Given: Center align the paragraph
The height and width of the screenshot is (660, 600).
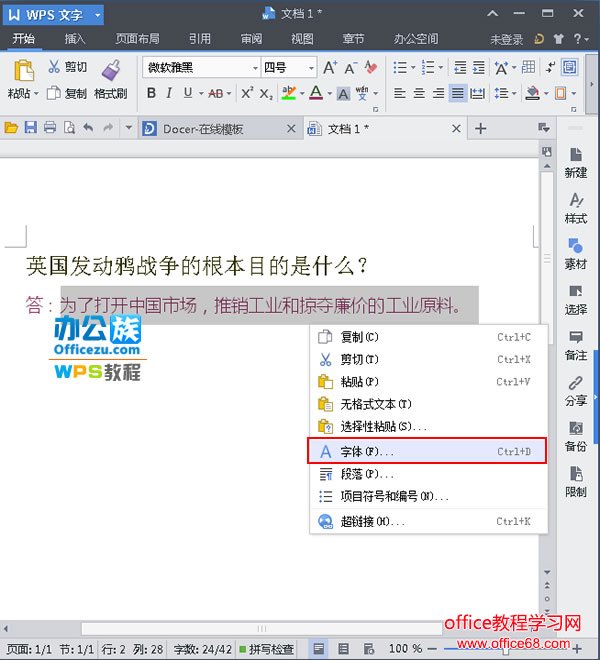Looking at the screenshot, I should coord(419,93).
